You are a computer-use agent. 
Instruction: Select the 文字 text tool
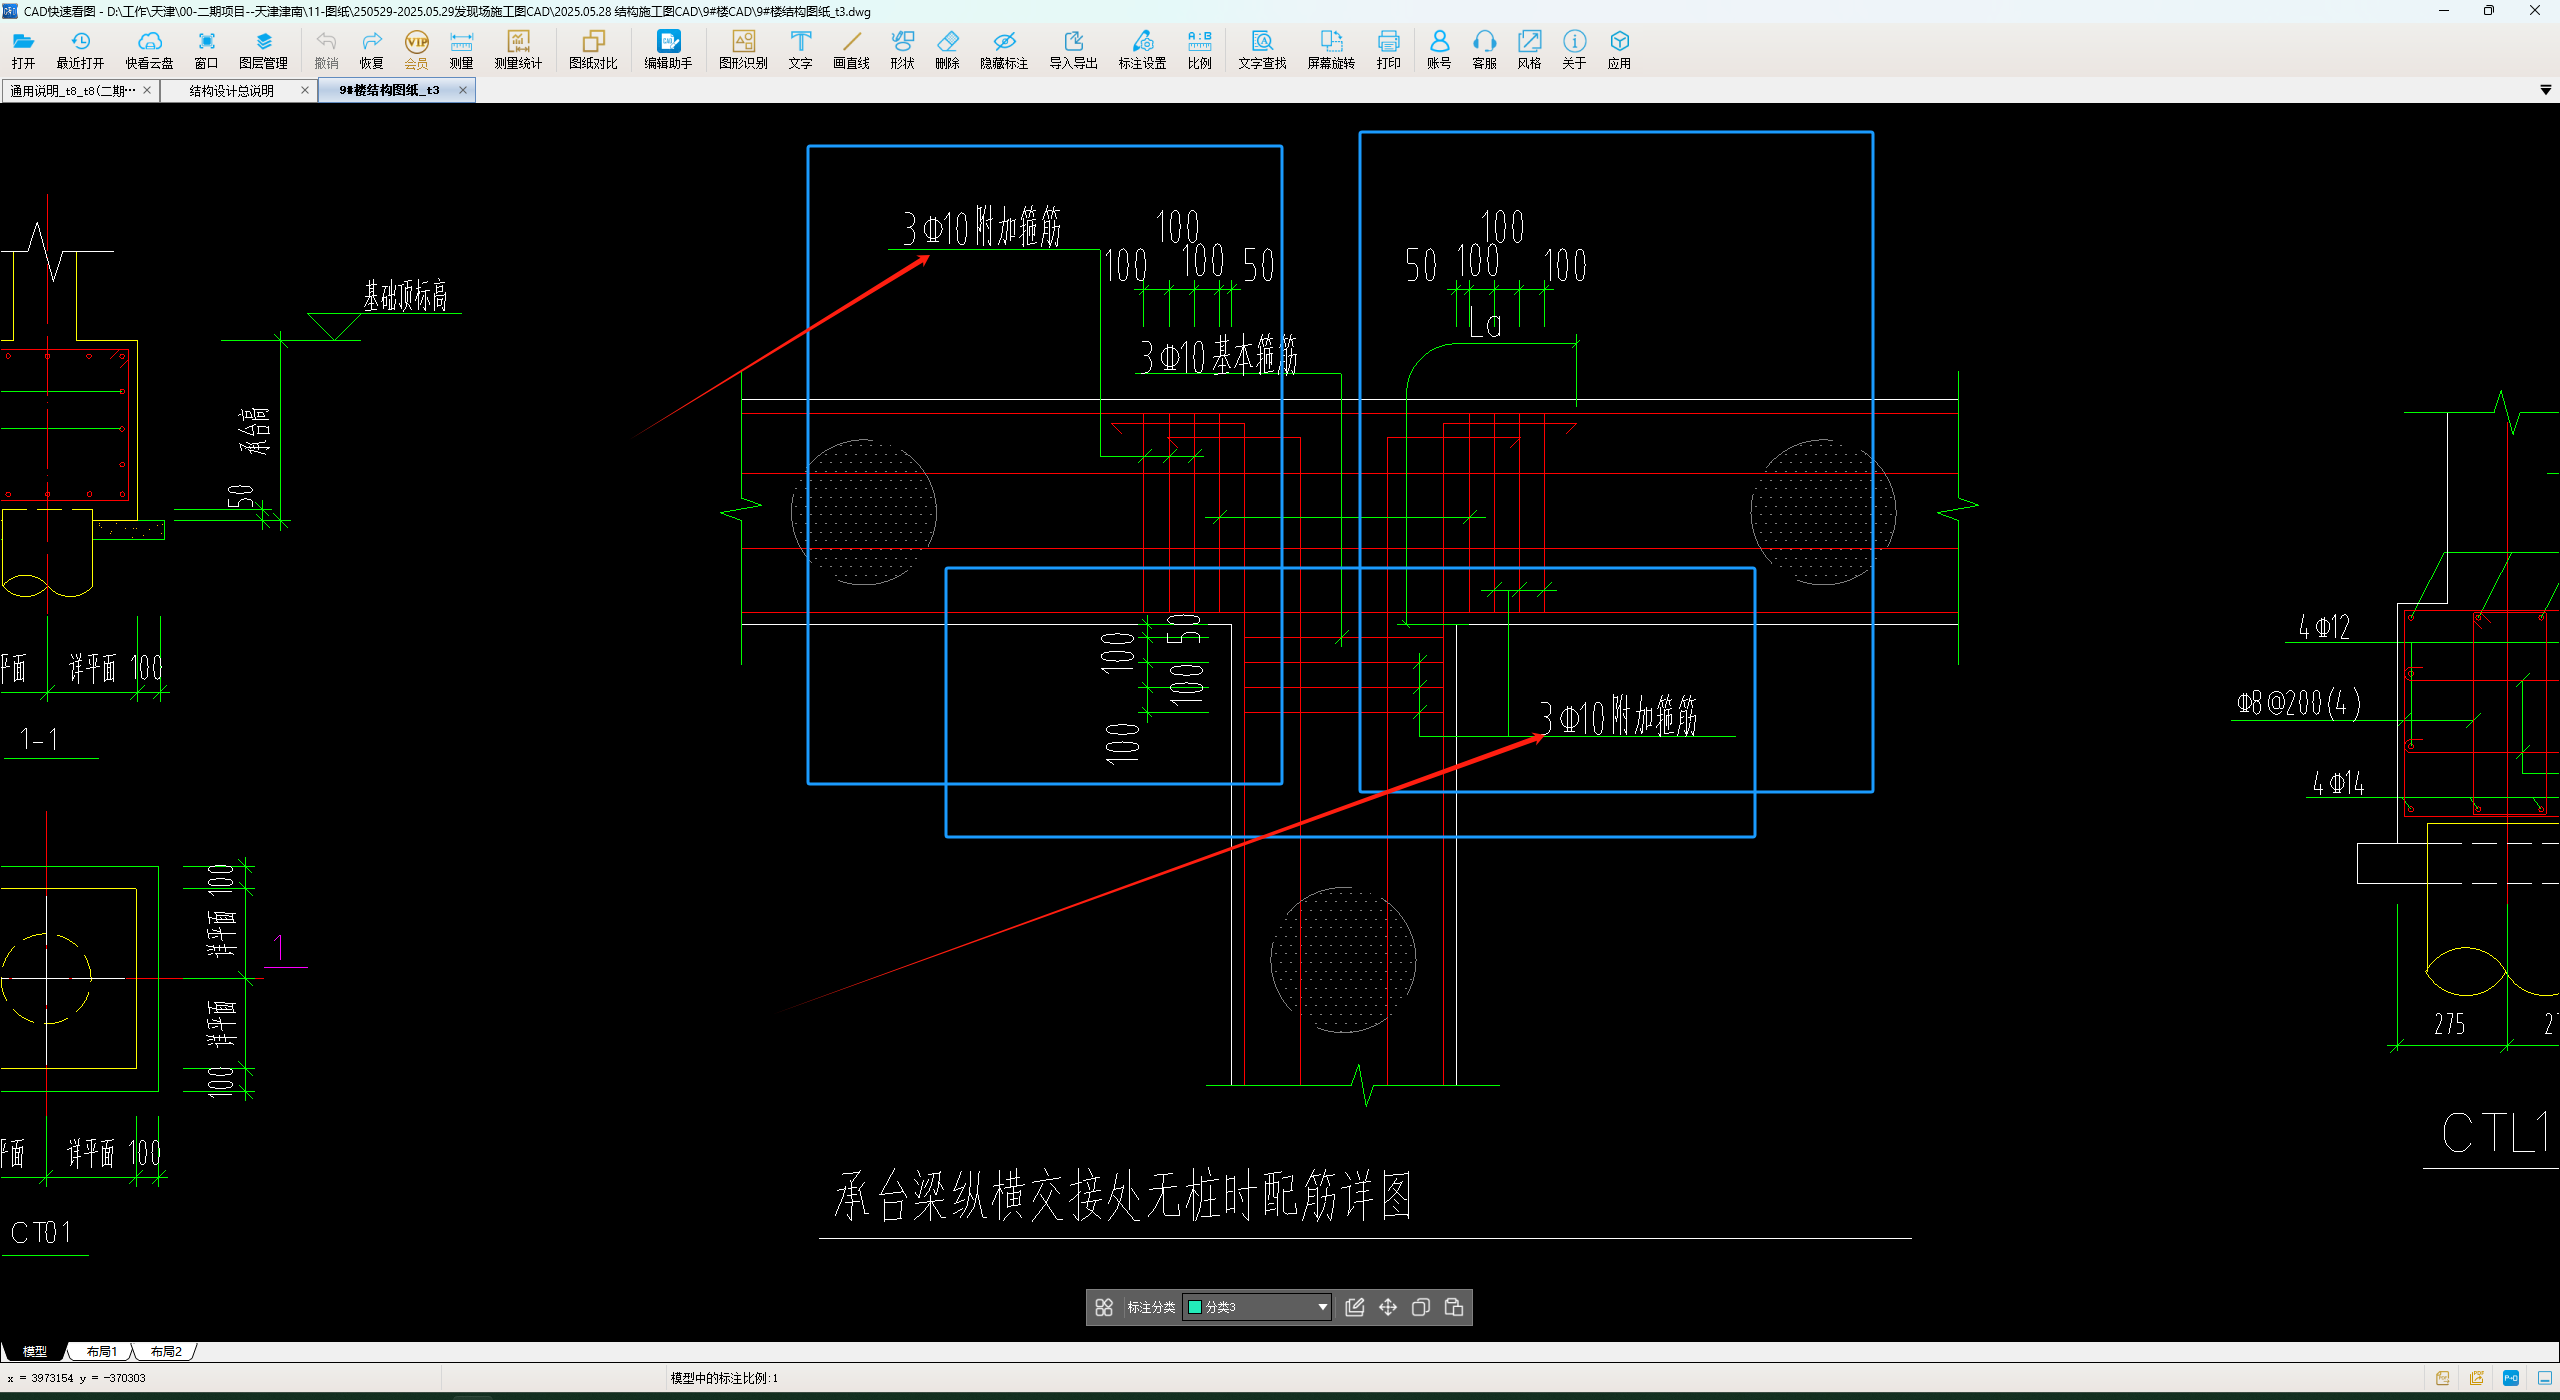(800, 49)
